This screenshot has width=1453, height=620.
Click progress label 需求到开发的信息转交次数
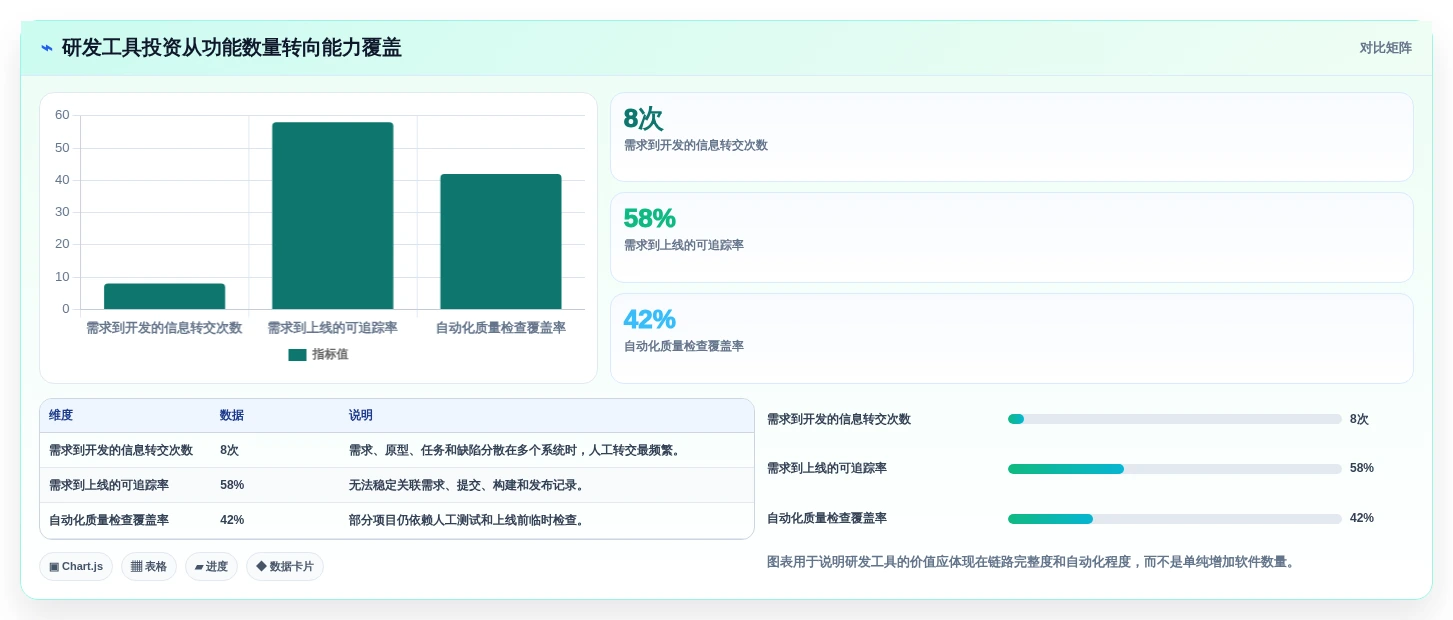(839, 419)
